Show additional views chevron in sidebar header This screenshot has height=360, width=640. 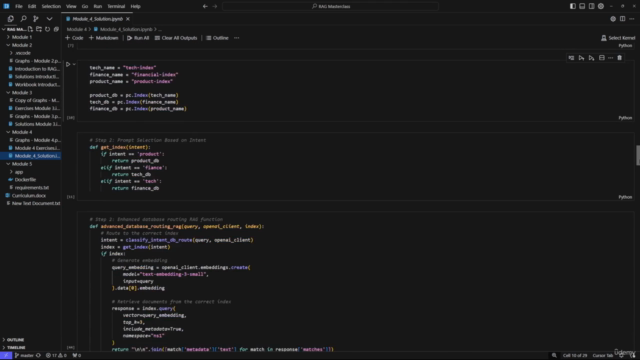[x=49, y=19]
